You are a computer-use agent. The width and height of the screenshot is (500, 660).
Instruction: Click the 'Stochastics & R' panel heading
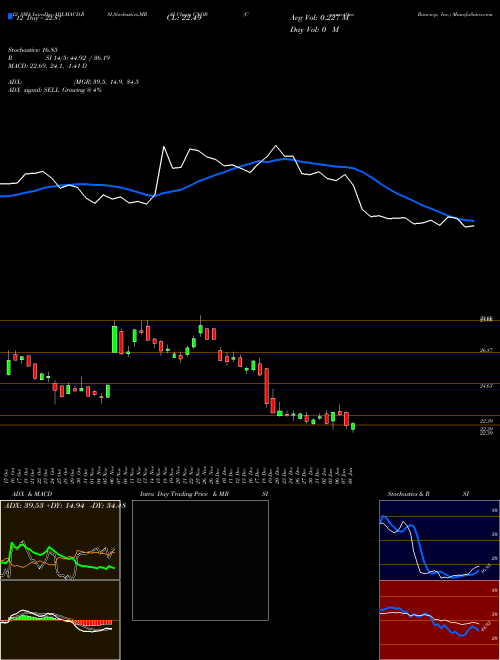[409, 494]
